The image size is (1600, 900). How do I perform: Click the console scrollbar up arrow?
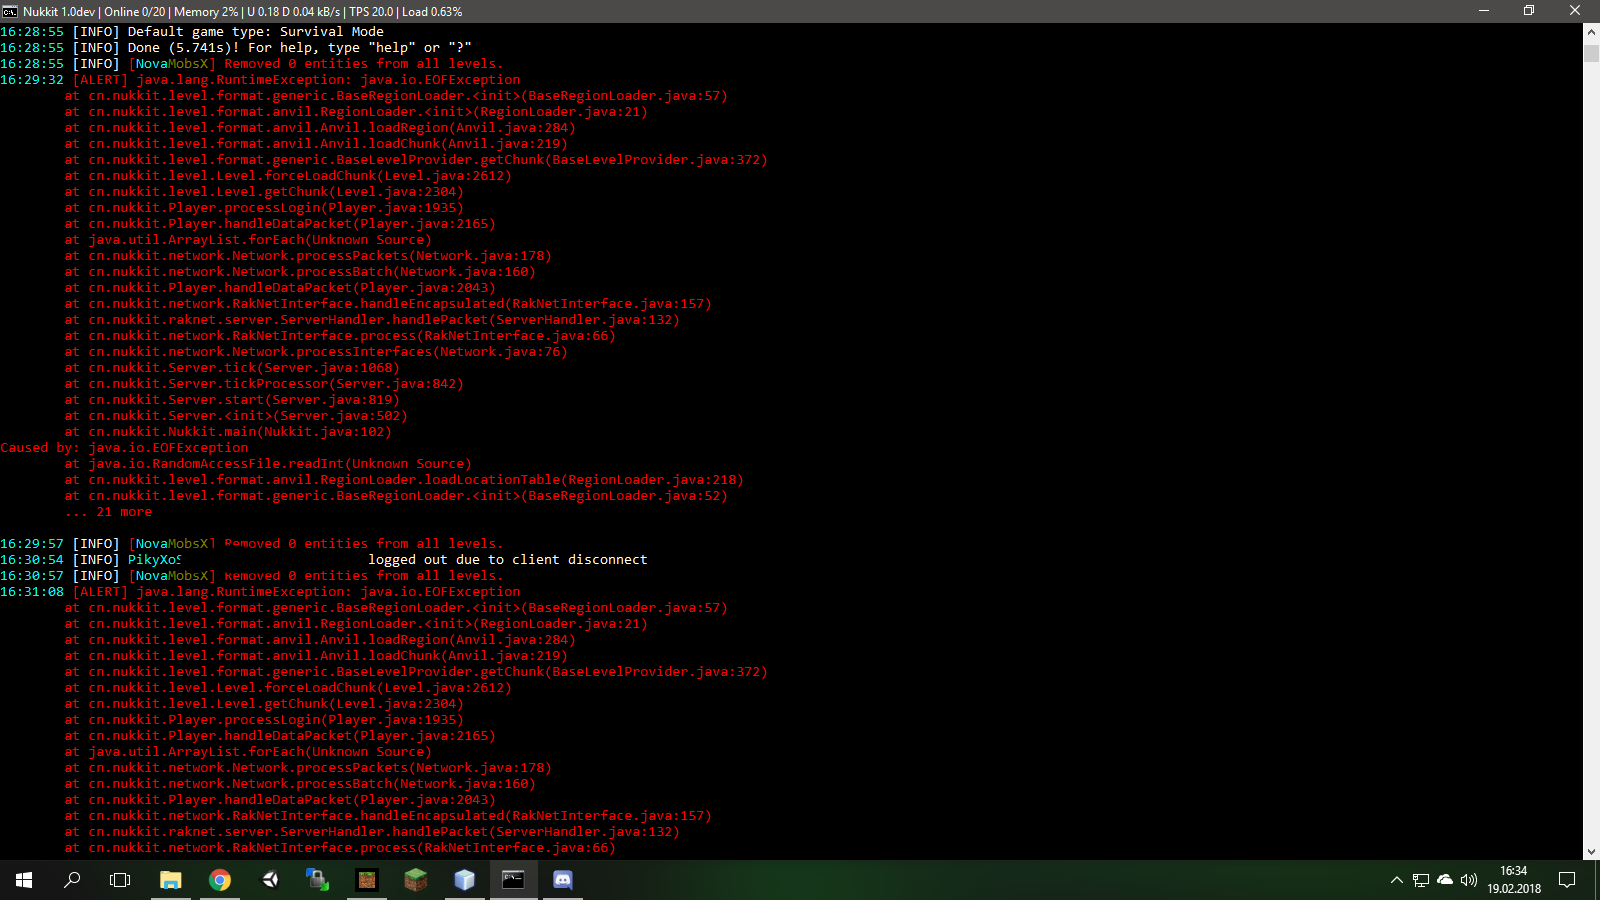click(x=1591, y=31)
